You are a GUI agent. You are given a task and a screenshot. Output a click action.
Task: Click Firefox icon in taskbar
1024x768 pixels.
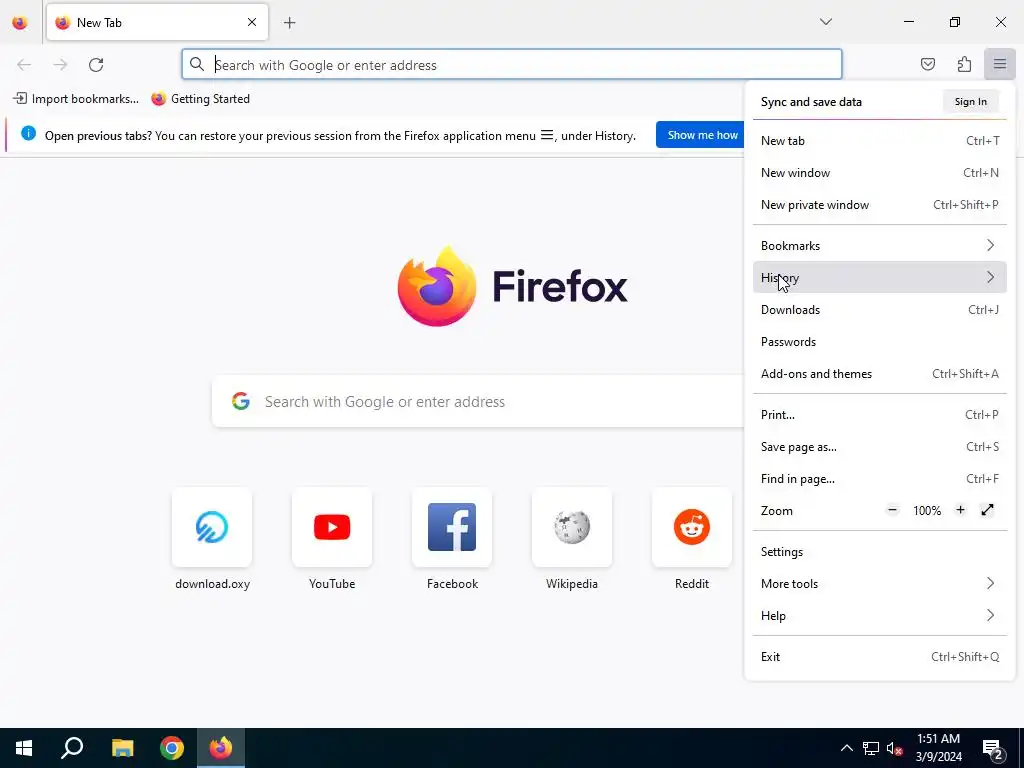coord(221,748)
